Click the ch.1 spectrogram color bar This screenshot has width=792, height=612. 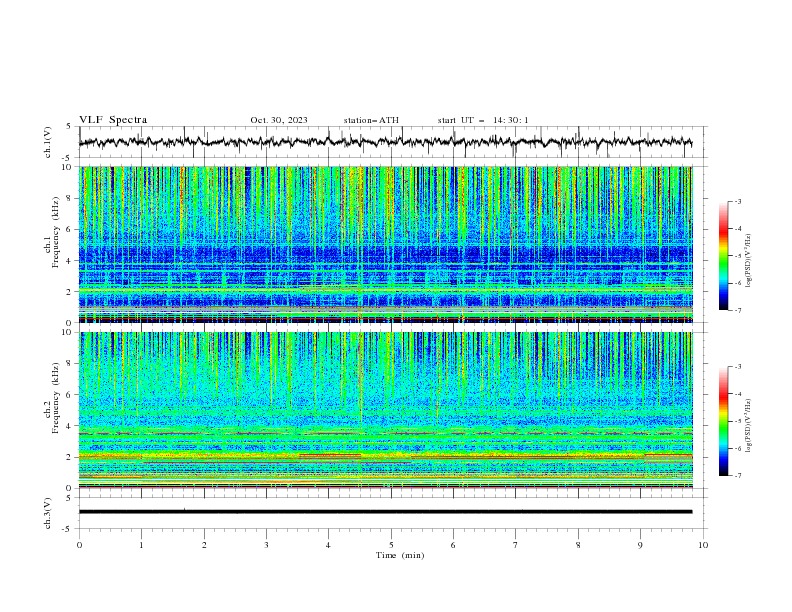(x=723, y=256)
